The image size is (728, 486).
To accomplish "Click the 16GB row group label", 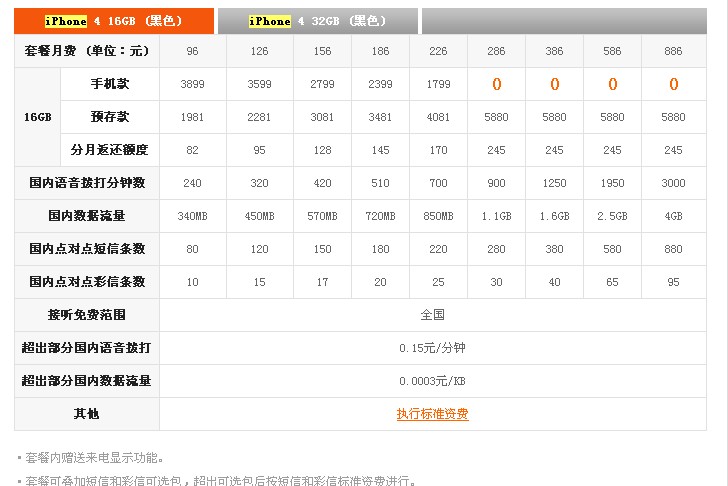I will [x=38, y=117].
